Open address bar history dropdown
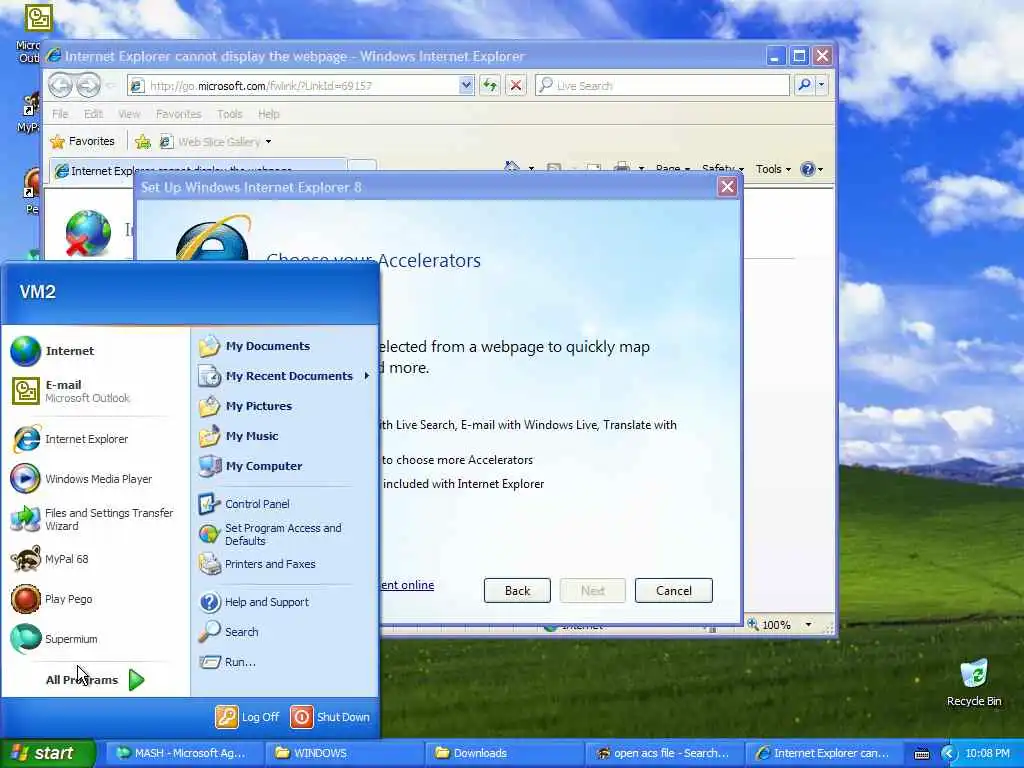Image resolution: width=1024 pixels, height=768 pixels. click(466, 86)
